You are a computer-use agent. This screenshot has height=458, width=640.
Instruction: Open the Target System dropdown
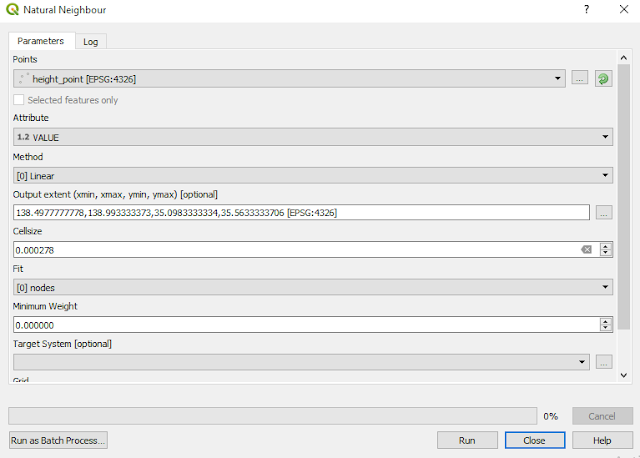301,362
